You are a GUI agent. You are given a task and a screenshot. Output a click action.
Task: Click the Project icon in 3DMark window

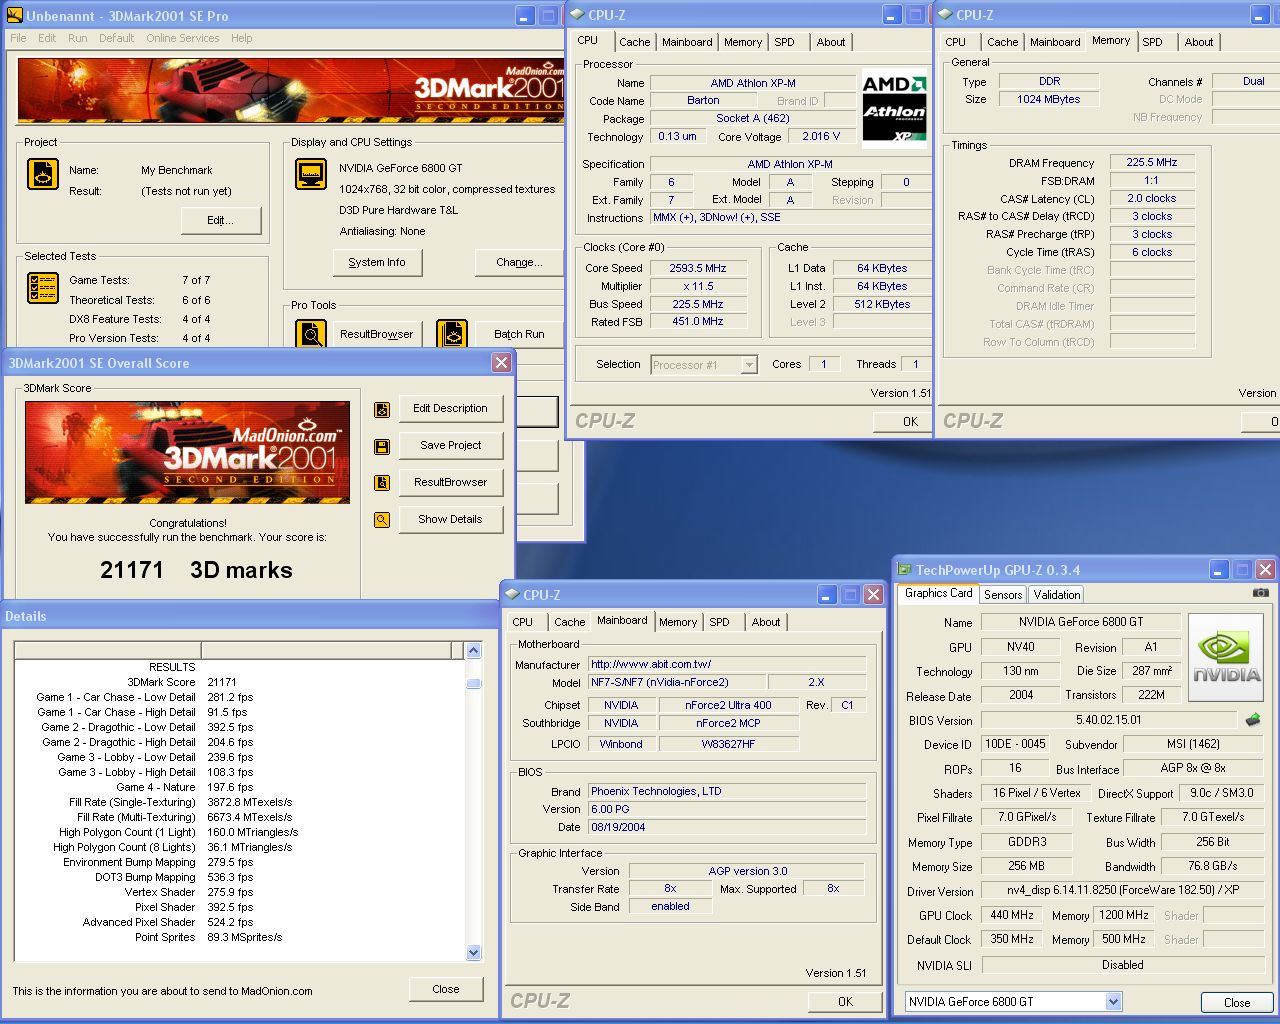[43, 174]
